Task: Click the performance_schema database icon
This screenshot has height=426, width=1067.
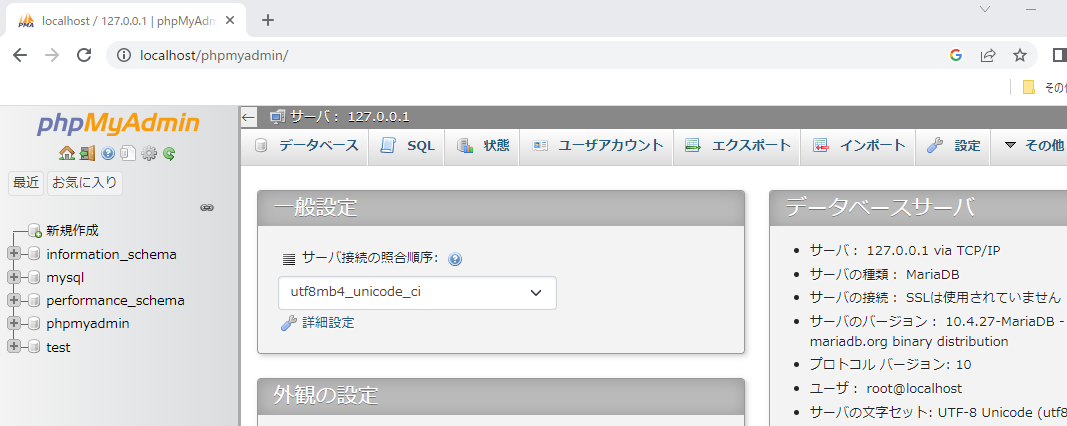Action: click(x=34, y=300)
